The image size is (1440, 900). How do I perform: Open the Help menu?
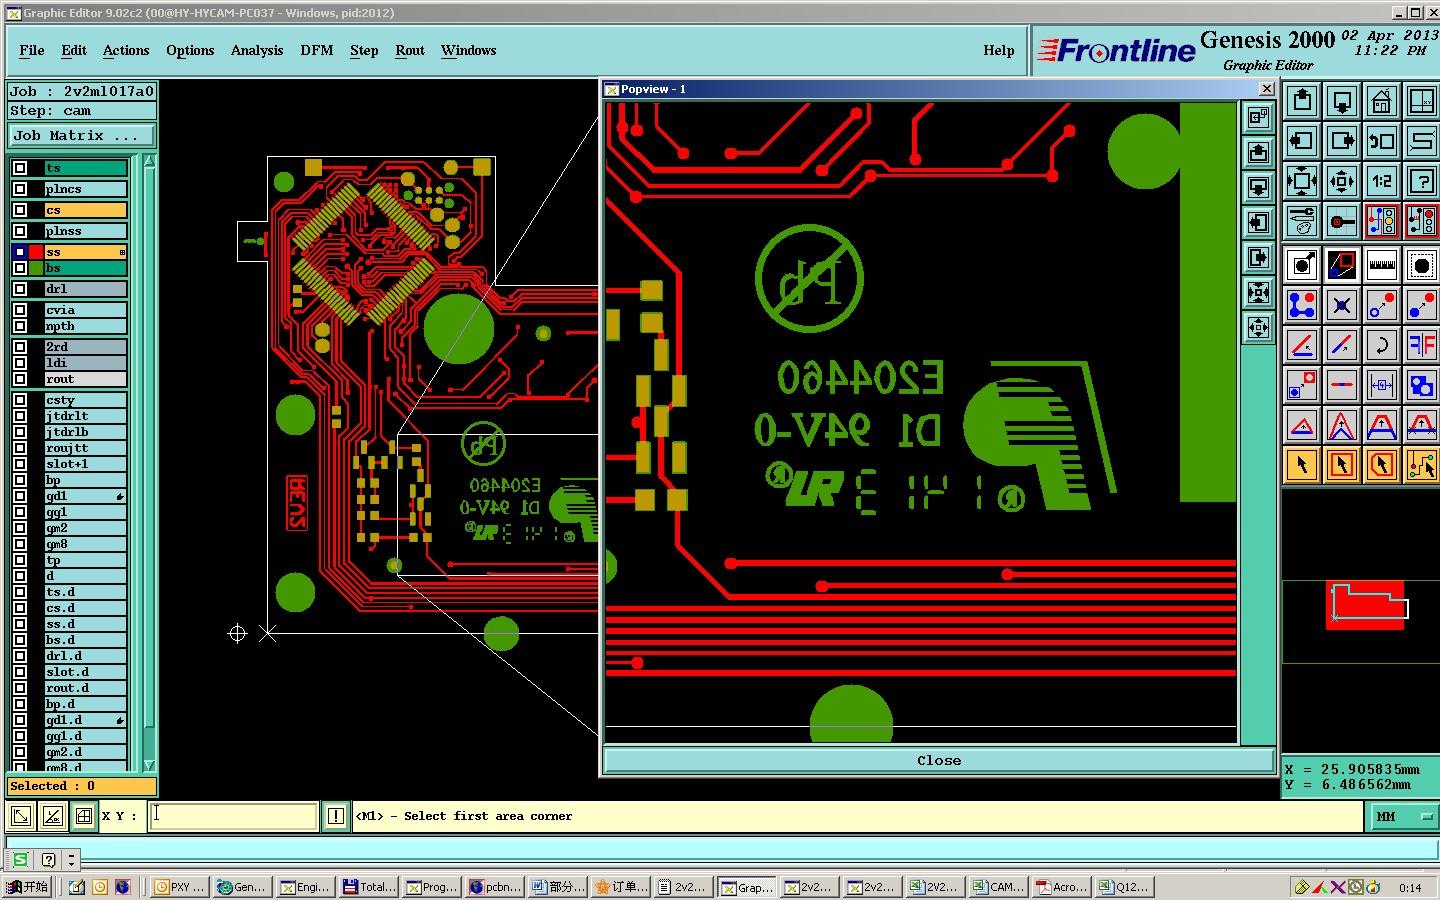tap(999, 50)
